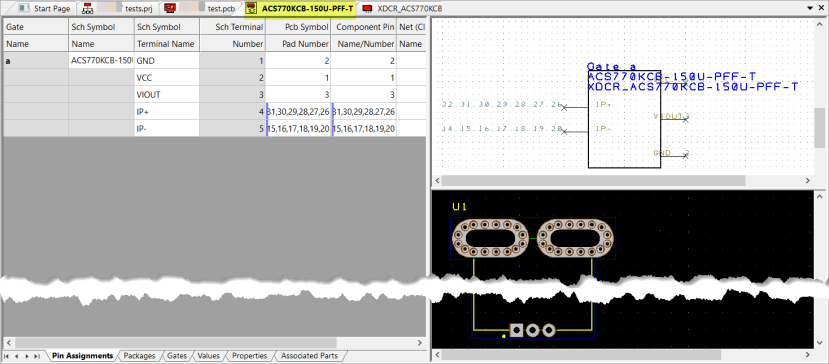829x364 pixels.
Task: Open the Gates sheet tab
Action: tap(177, 356)
